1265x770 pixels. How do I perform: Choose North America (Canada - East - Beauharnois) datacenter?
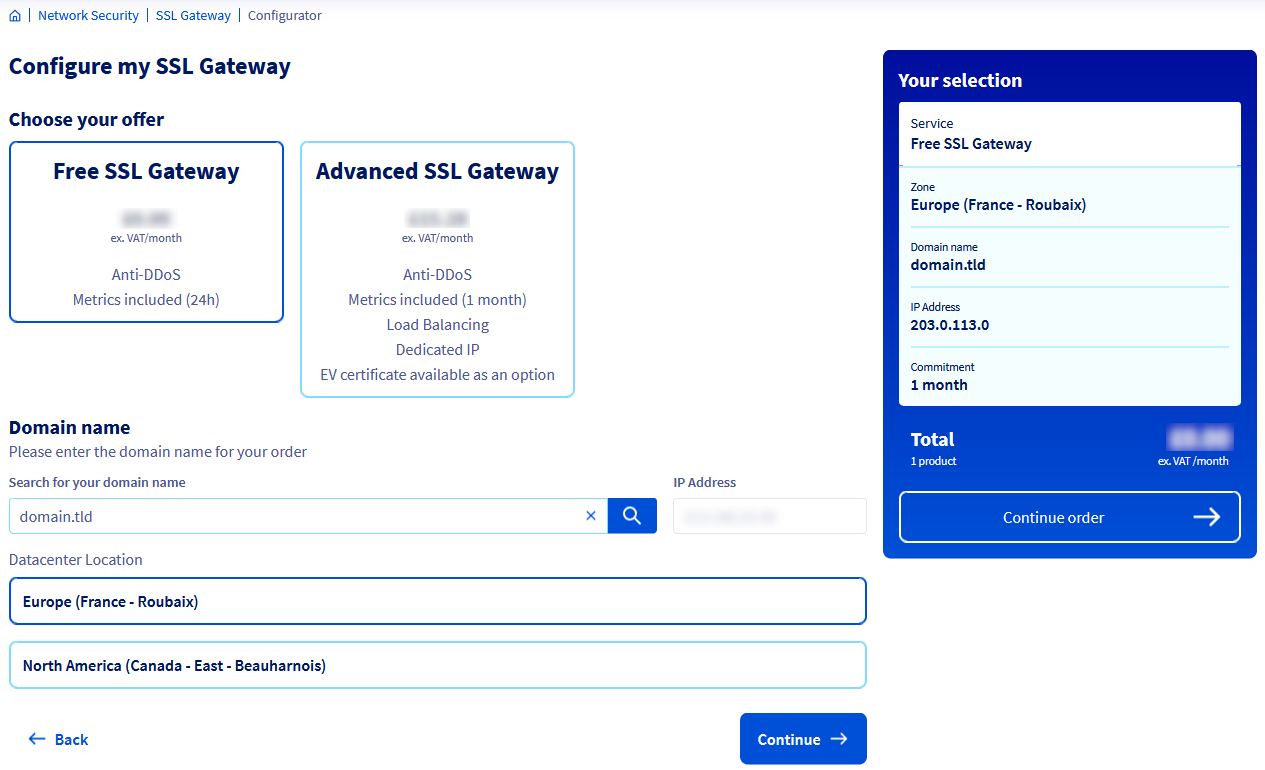coord(437,664)
